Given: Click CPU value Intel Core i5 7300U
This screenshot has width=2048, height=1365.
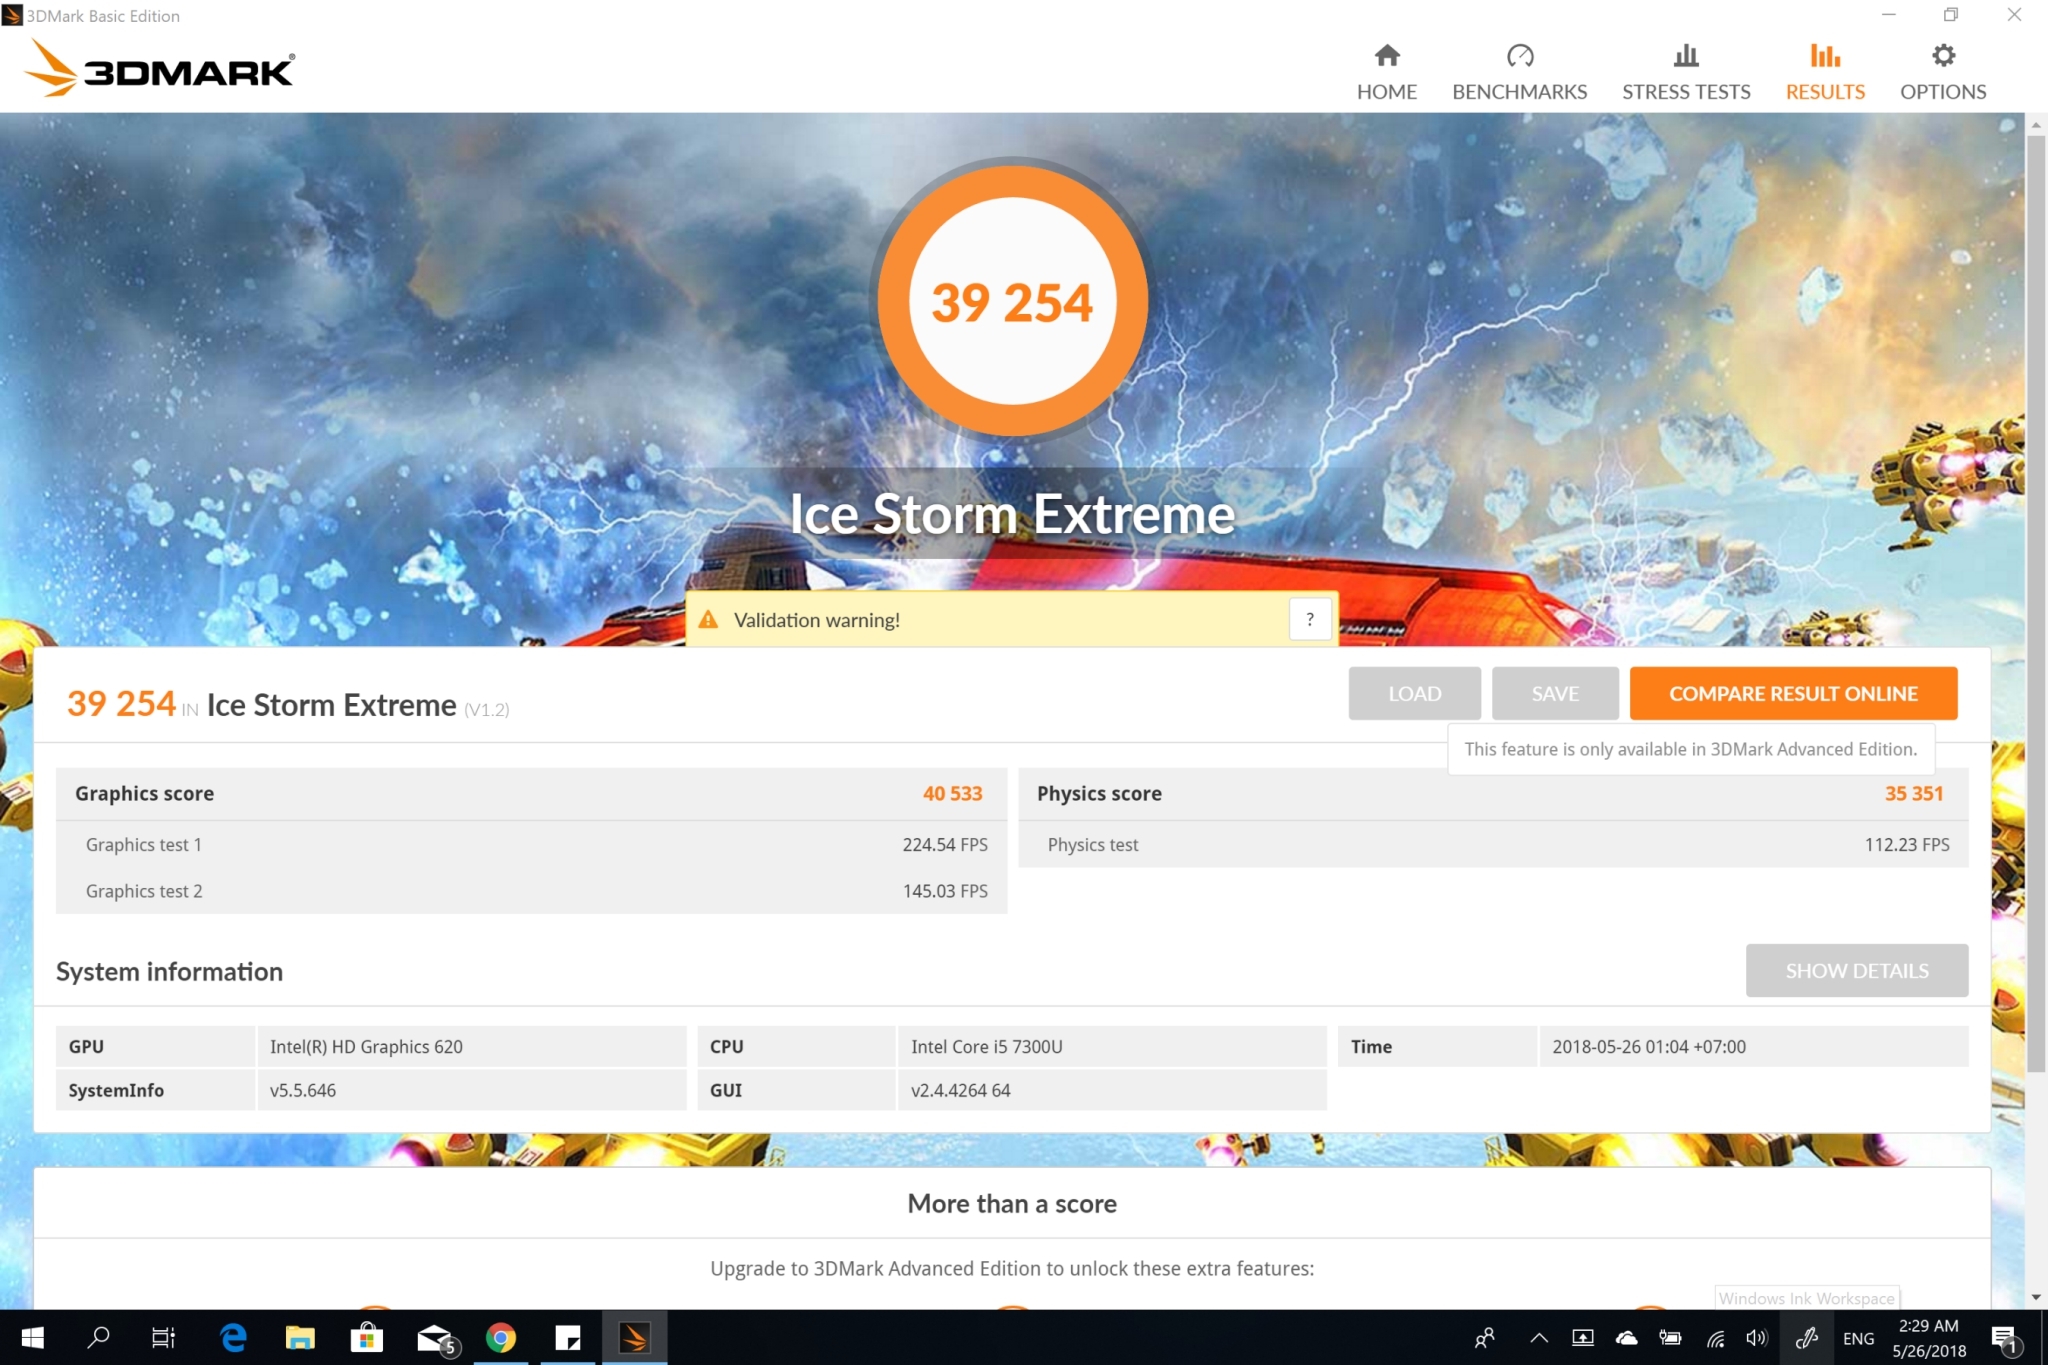Looking at the screenshot, I should tap(986, 1047).
